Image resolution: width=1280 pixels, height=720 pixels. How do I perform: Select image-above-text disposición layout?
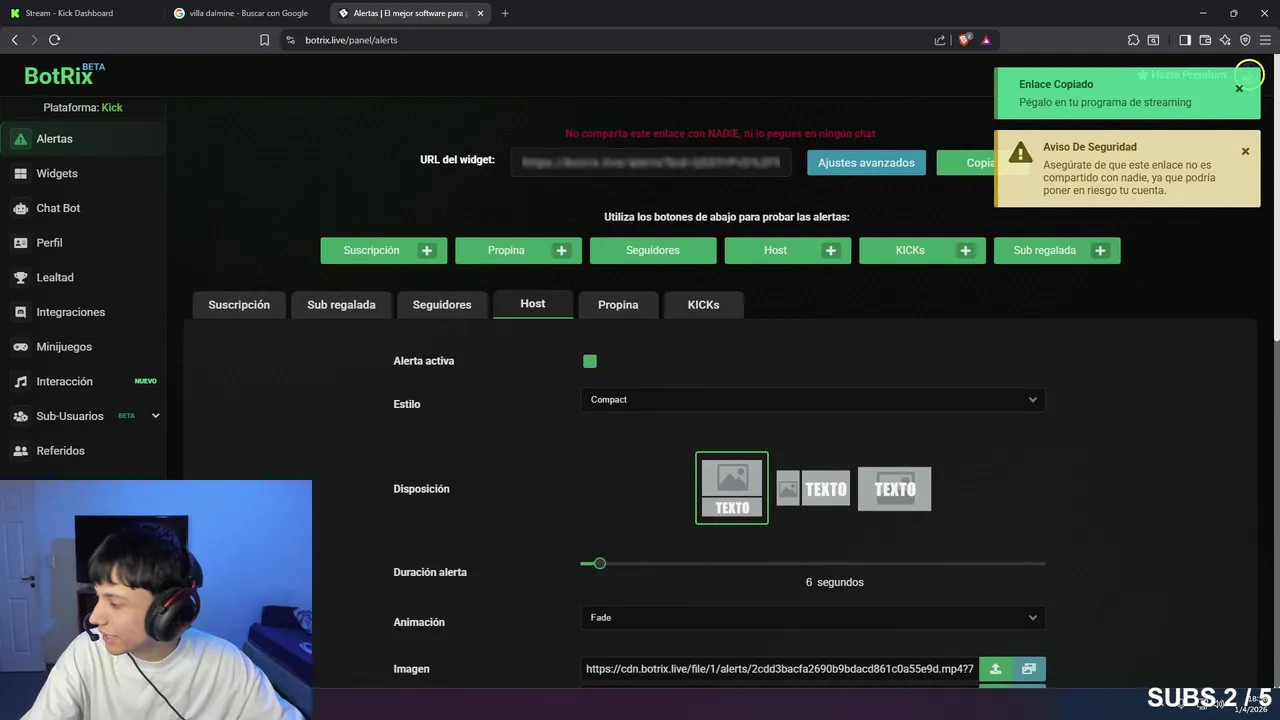[732, 488]
